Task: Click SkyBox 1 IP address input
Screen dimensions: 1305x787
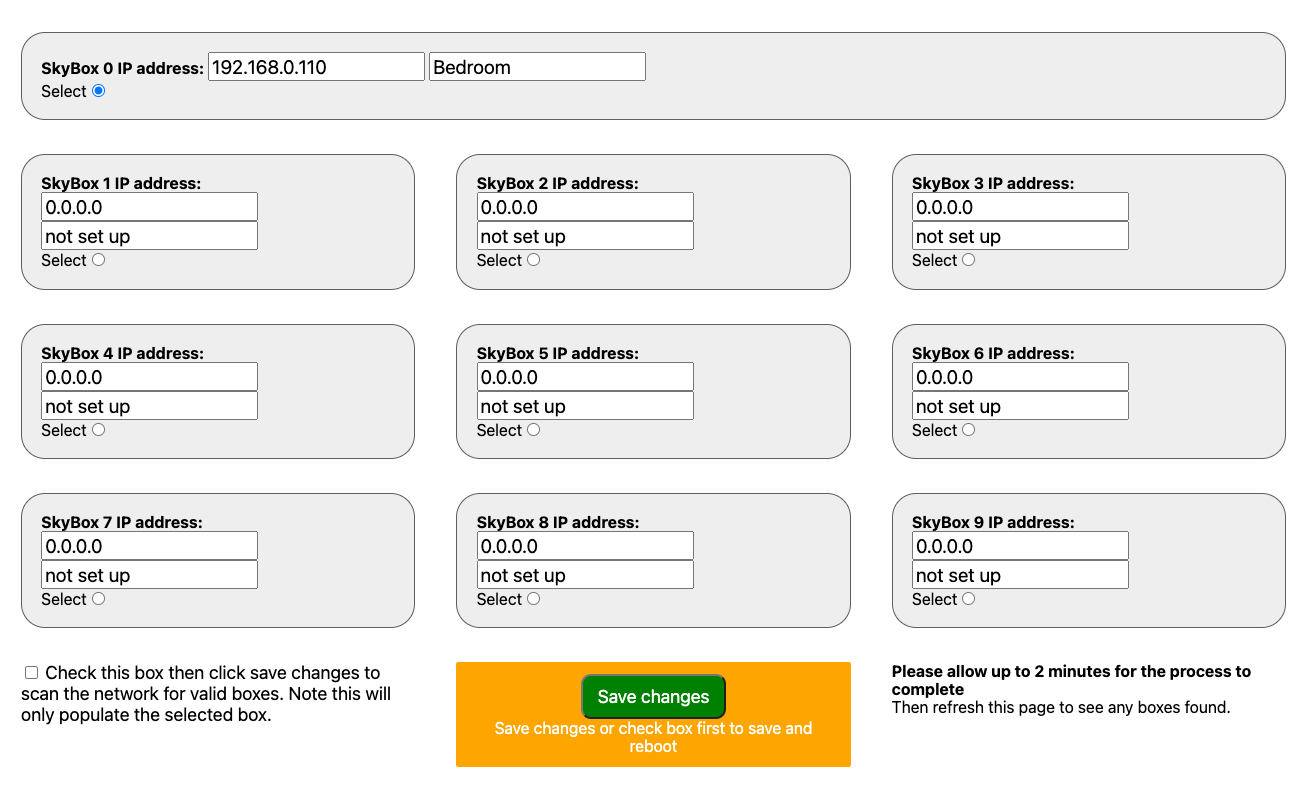Action: (x=149, y=207)
